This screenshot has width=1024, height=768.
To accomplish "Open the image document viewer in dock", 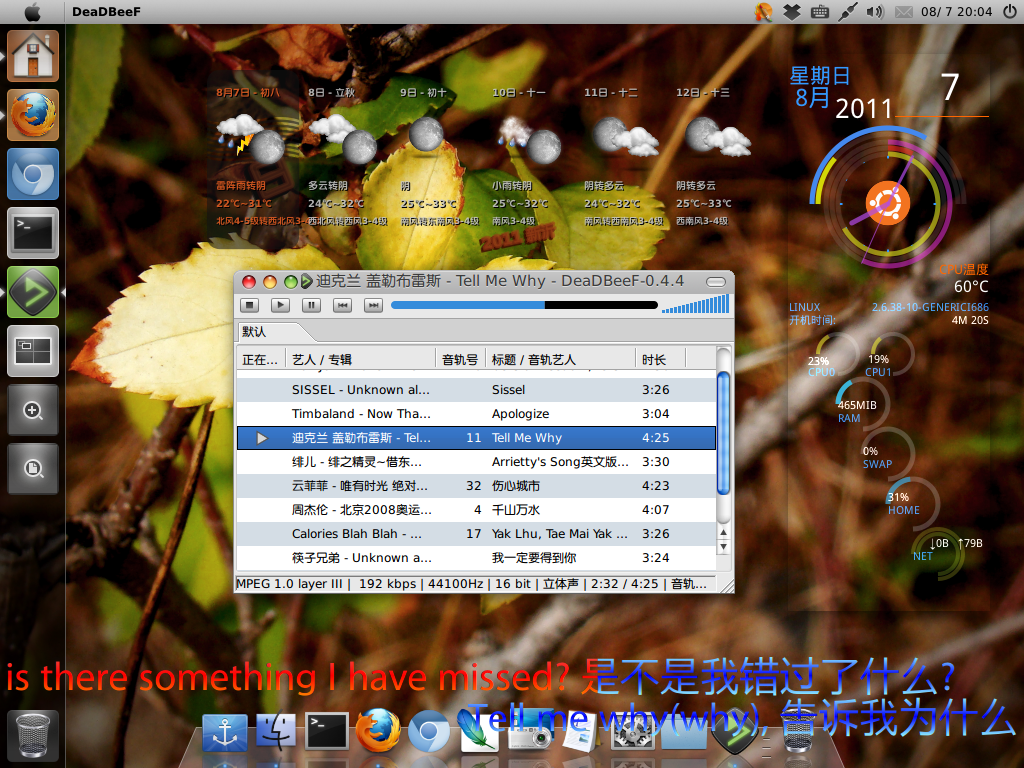I will coord(579,731).
